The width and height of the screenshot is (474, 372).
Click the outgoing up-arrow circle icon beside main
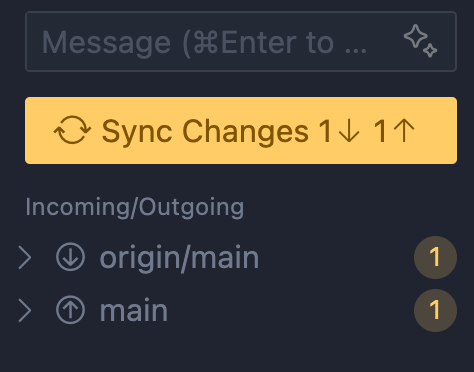(x=71, y=310)
